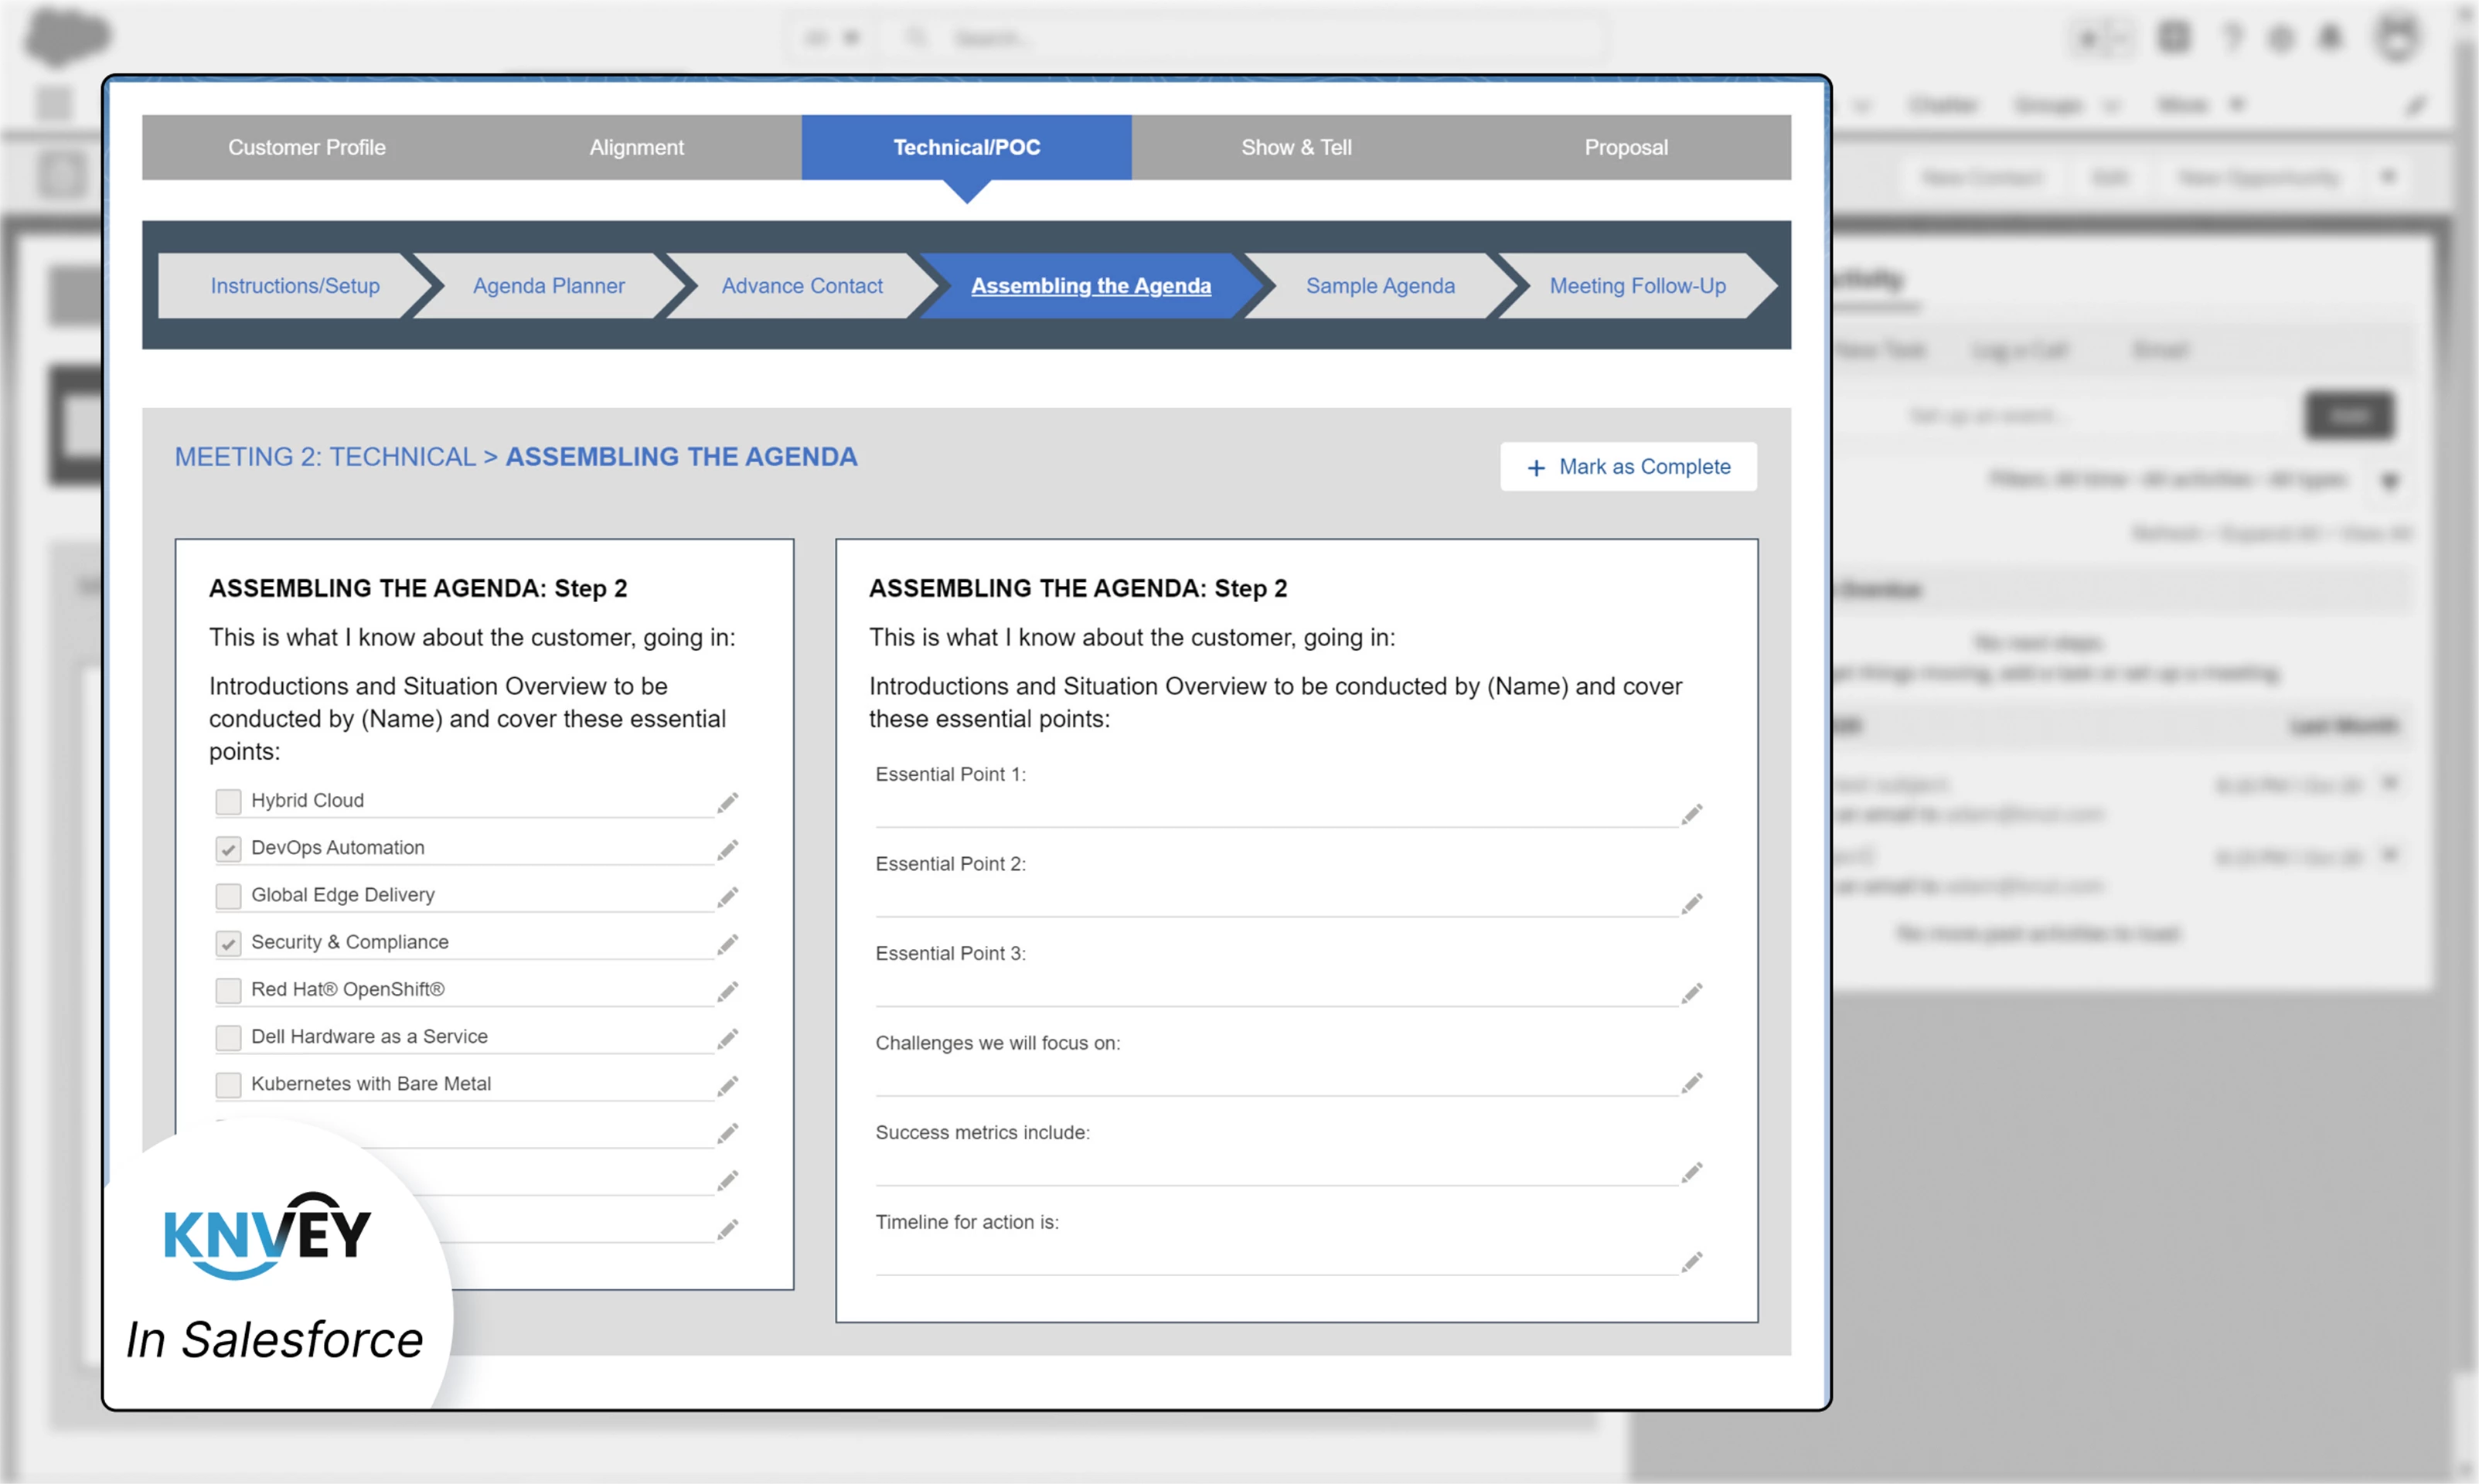Viewport: 2479px width, 1484px height.
Task: Edit Dell Hardware as a Service pencil
Action: point(728,1038)
